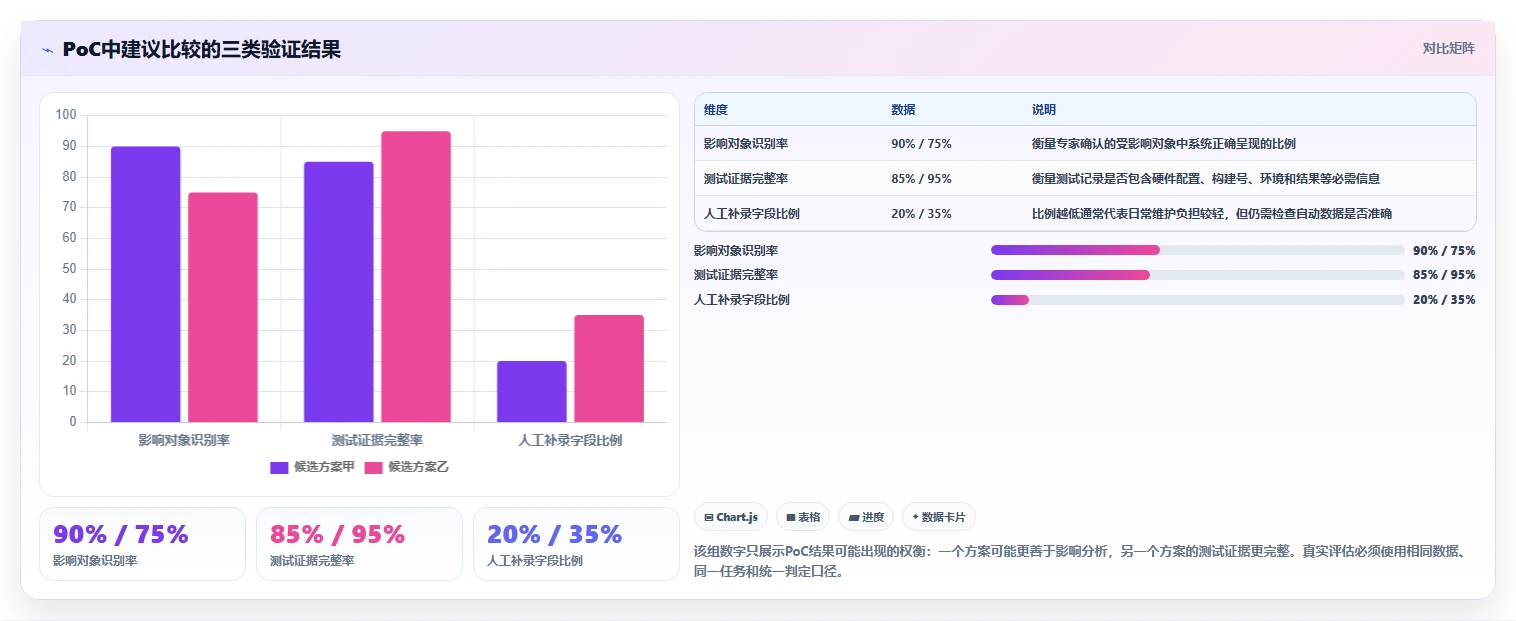
Task: Click the 测试证据完整率 progress bar
Action: pyautogui.click(x=1197, y=275)
